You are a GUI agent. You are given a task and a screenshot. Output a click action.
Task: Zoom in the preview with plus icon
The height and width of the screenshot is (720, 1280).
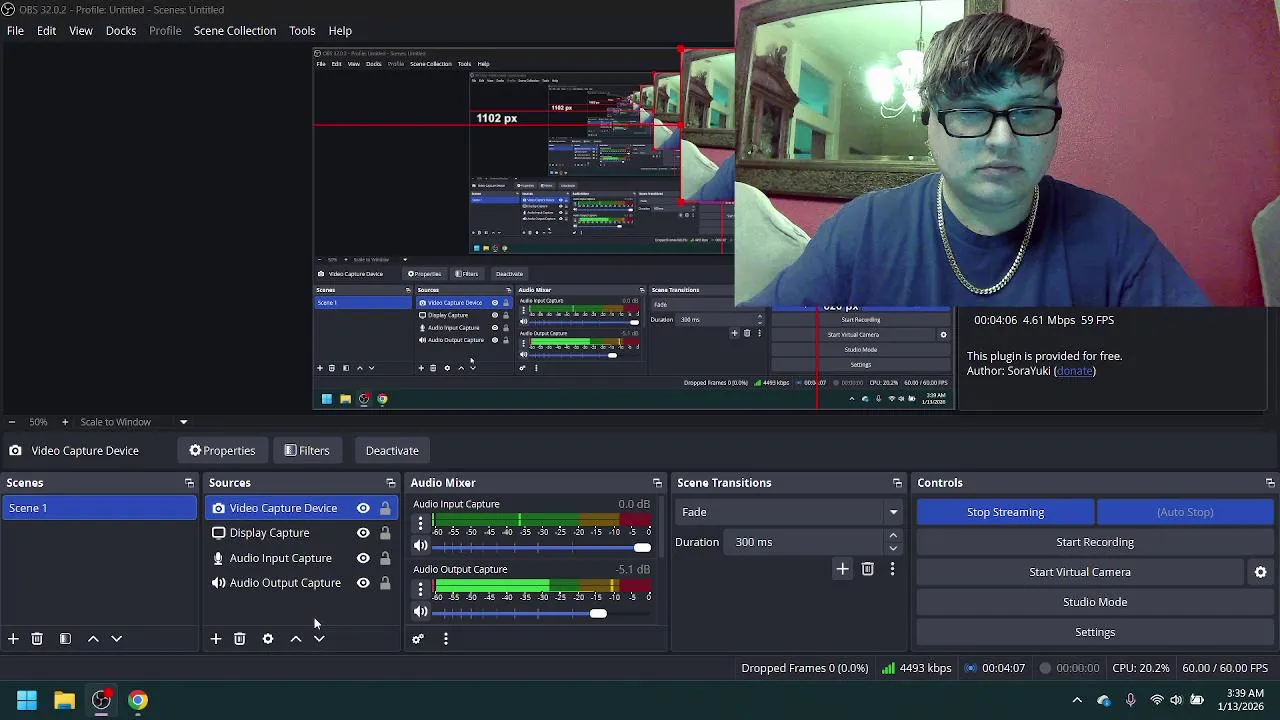(x=65, y=422)
